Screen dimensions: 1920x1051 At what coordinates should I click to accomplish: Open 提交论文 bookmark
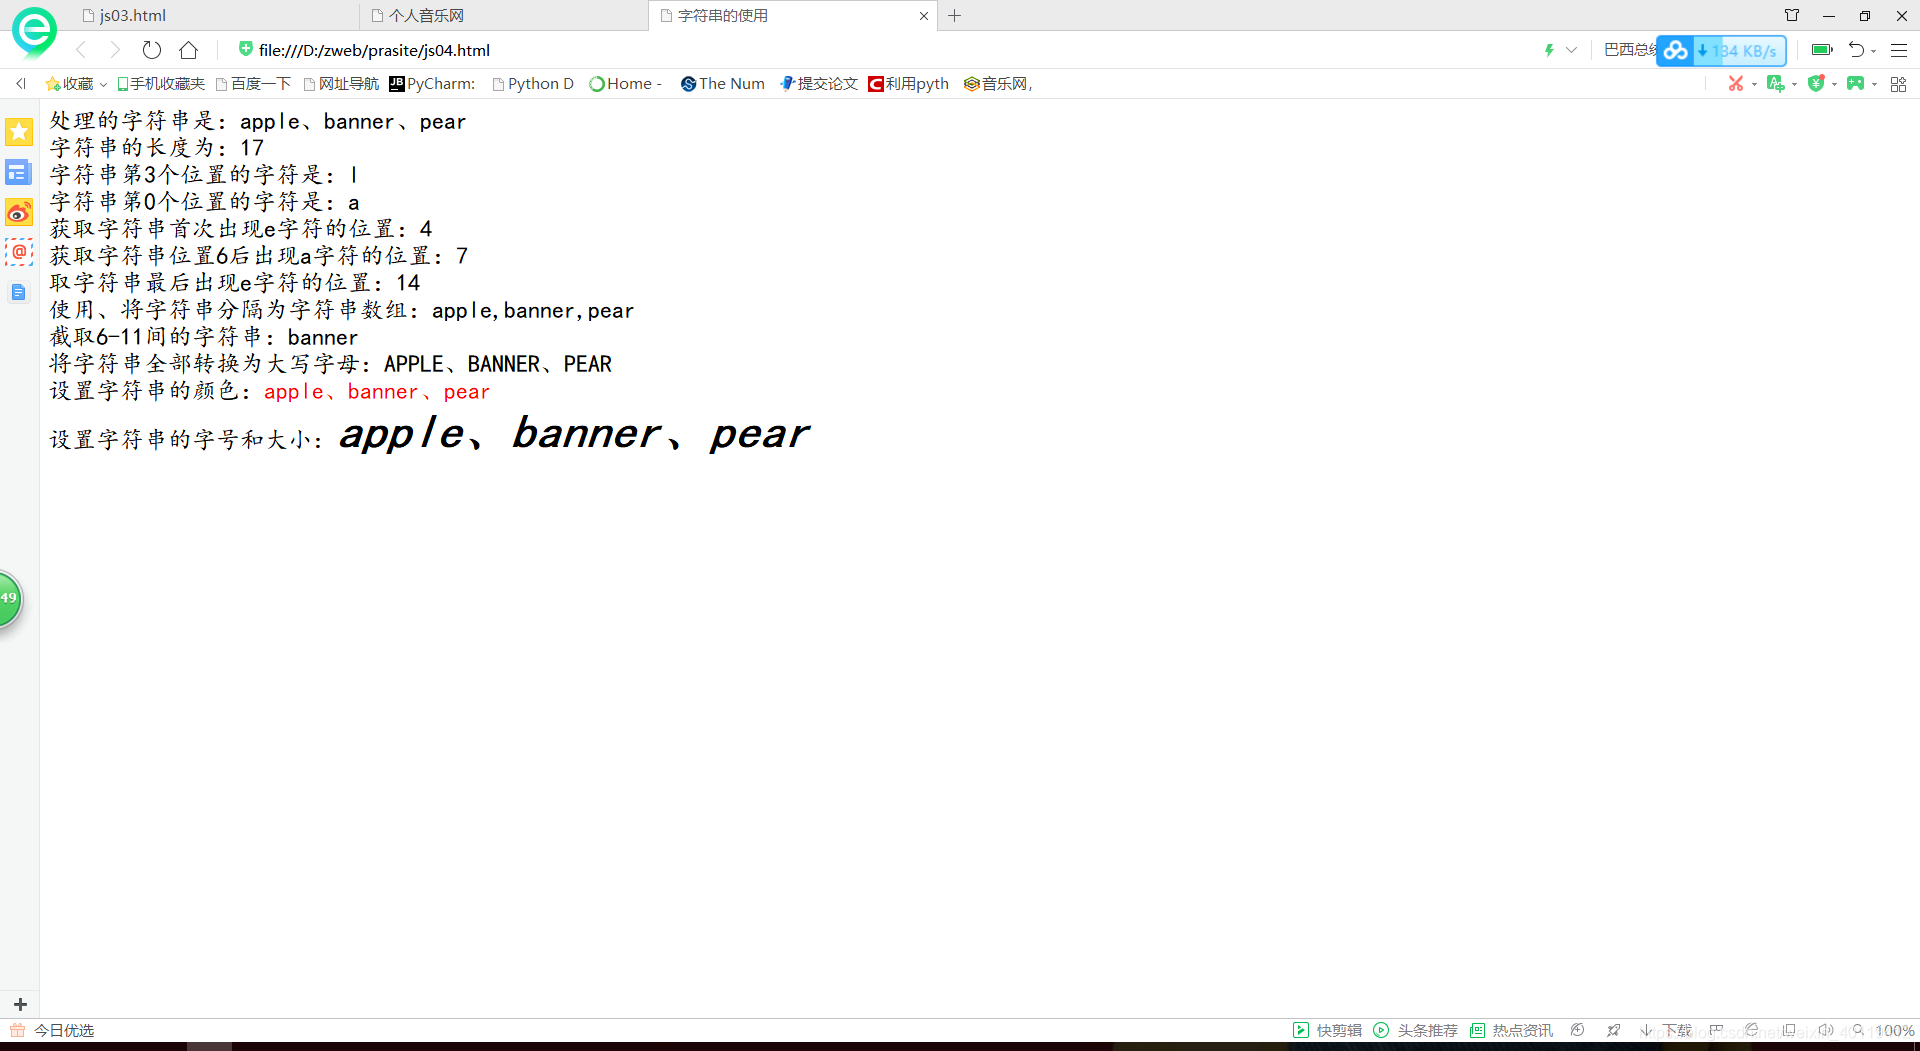click(x=819, y=84)
